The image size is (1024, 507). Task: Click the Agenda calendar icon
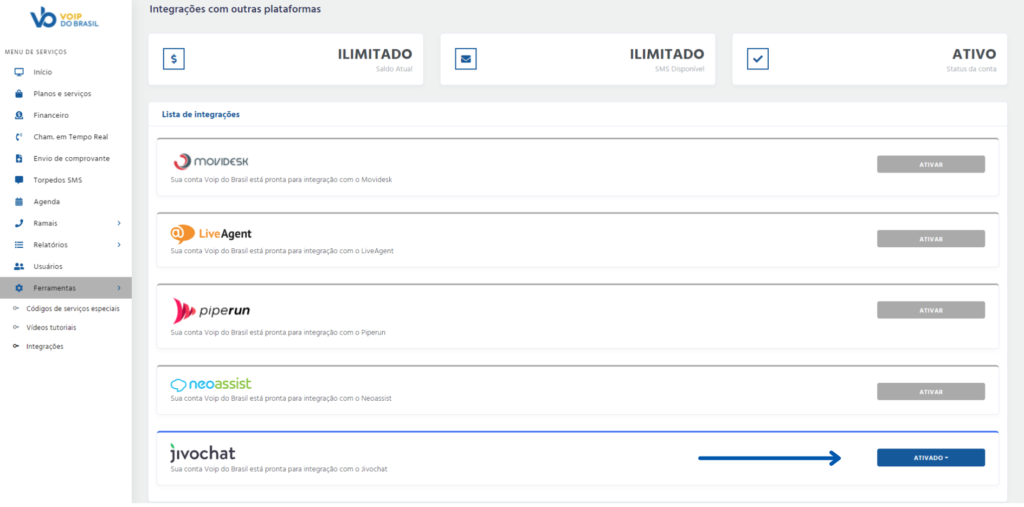[19, 201]
